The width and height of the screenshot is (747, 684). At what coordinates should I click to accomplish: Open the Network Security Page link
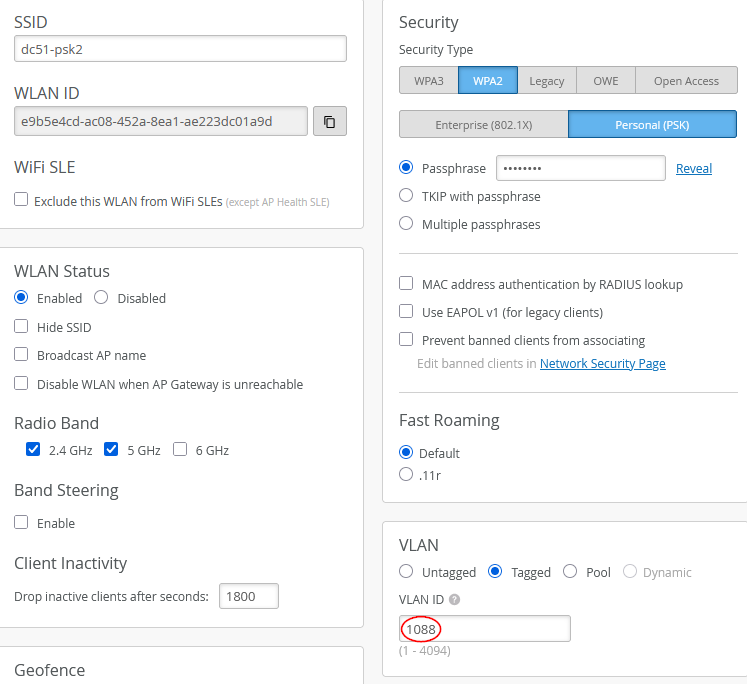pos(602,364)
